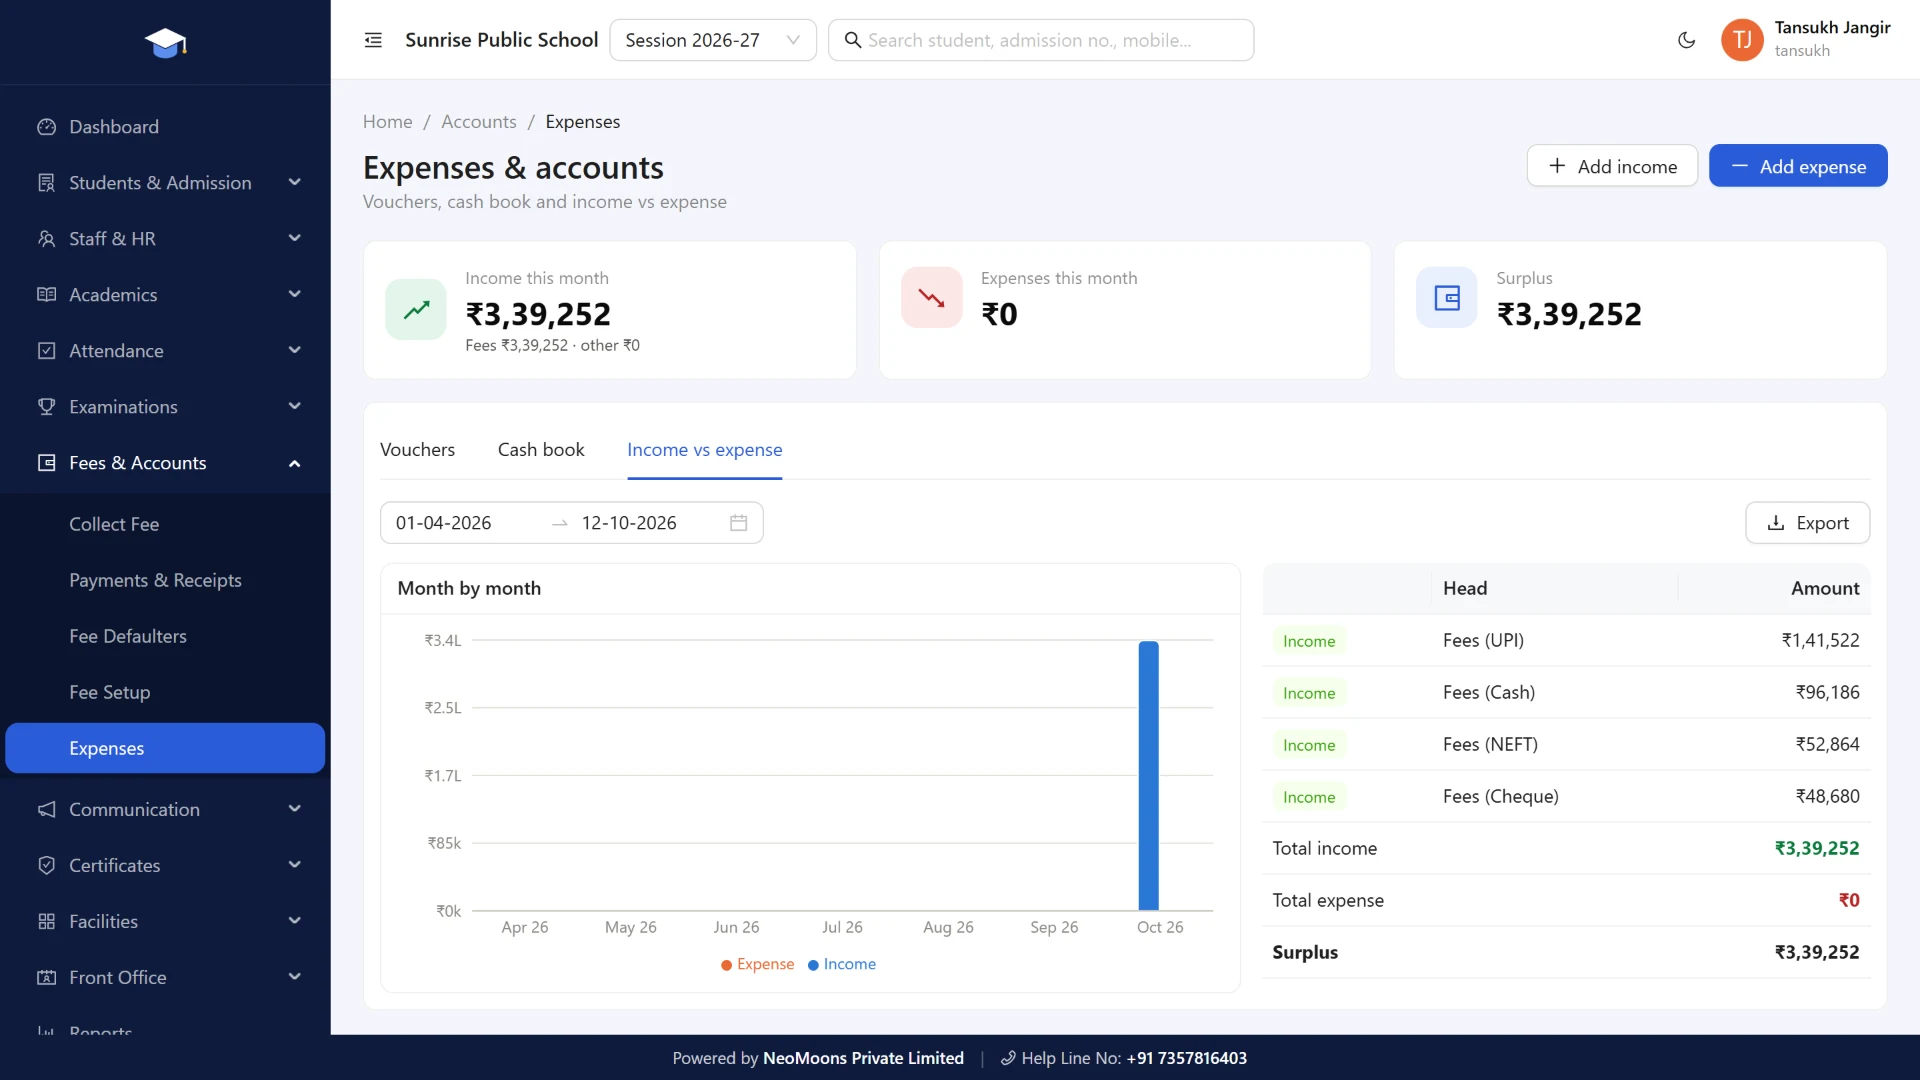Click the Fees & Accounts wallet icon
Viewport: 1920px width, 1080px height.
[46, 463]
